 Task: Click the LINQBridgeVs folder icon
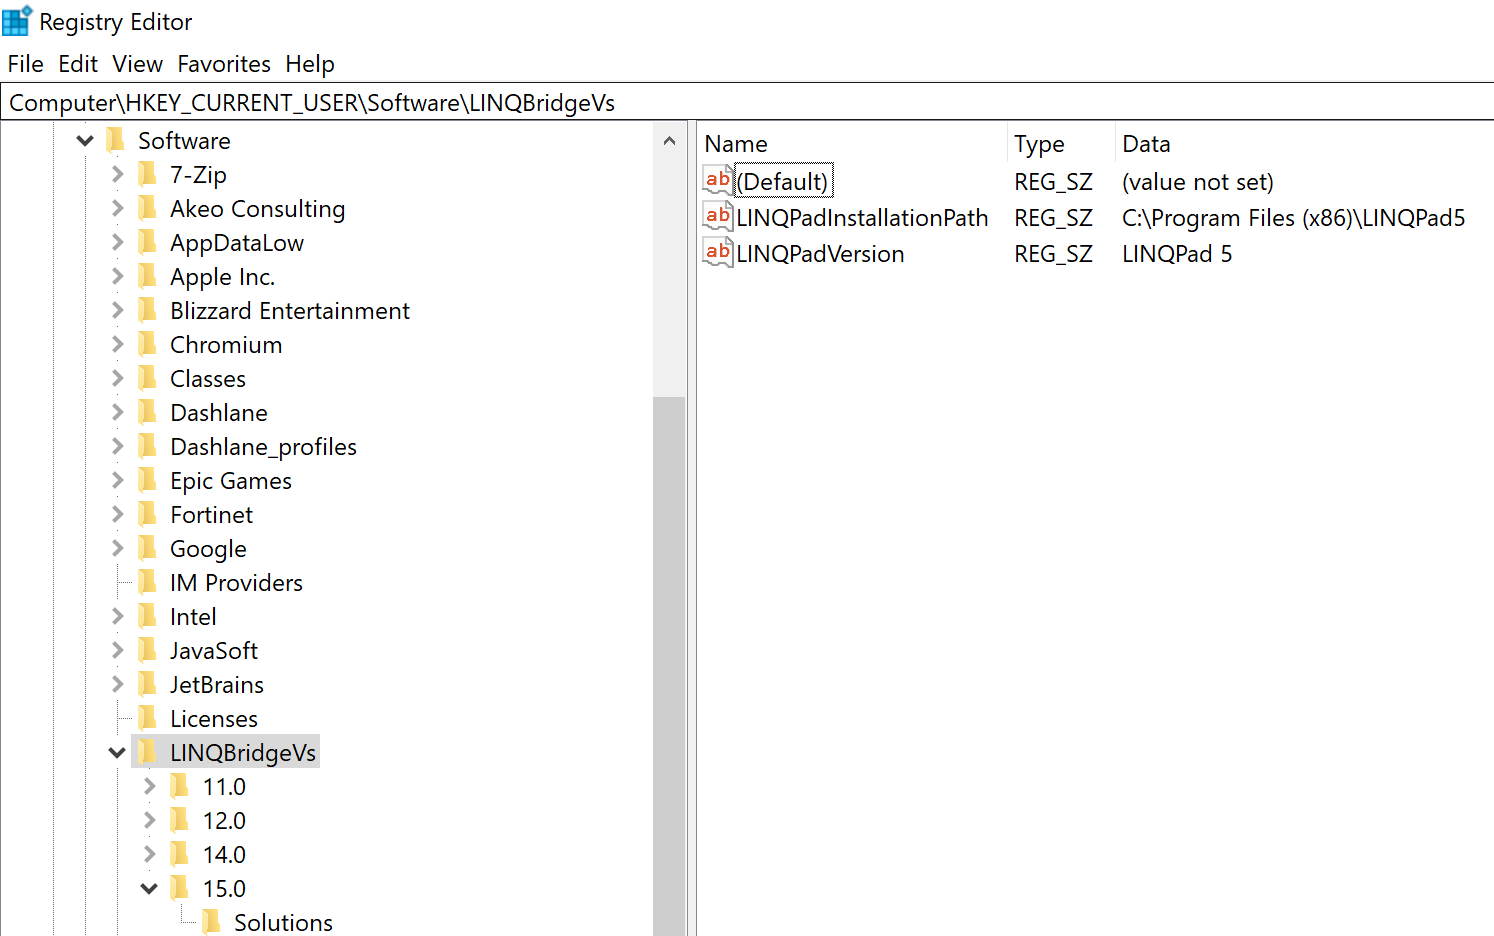coord(147,752)
